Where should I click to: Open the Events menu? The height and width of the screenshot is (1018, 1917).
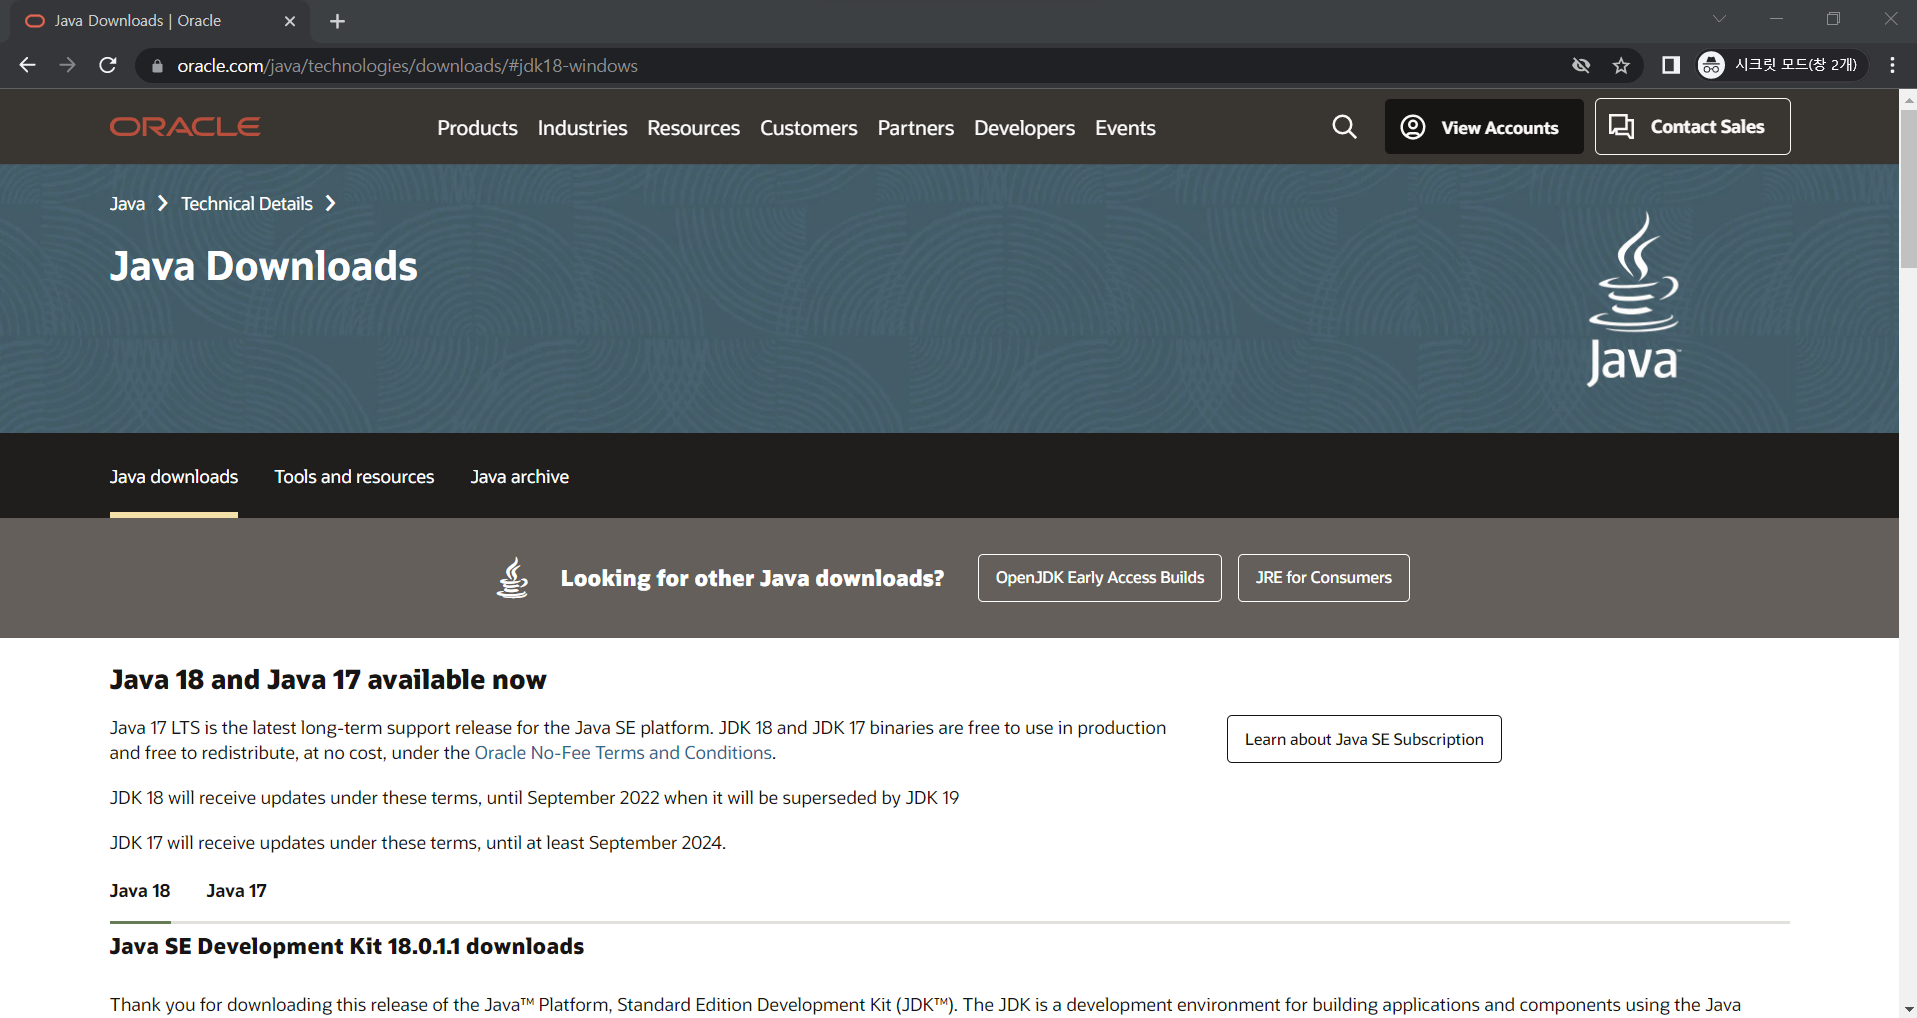point(1125,128)
